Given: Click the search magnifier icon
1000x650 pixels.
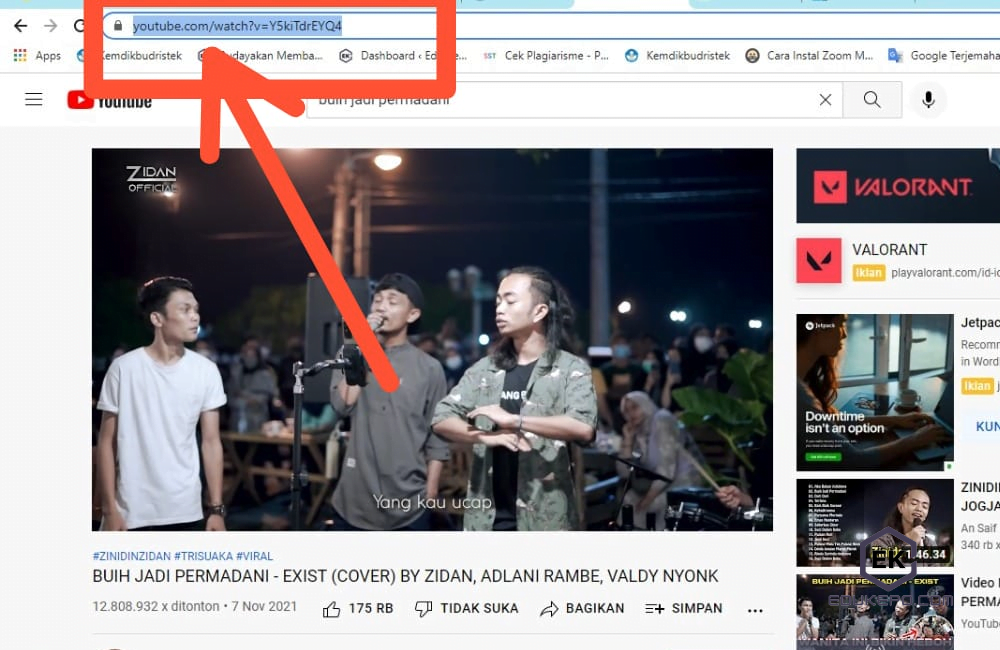Looking at the screenshot, I should pos(871,99).
